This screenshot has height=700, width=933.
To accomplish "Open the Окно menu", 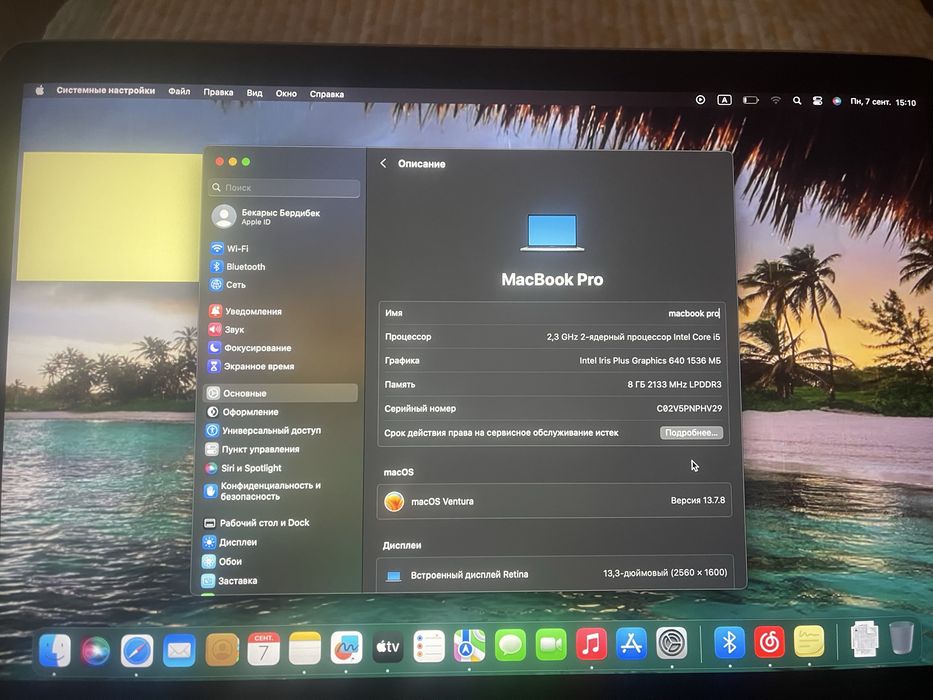I will (x=286, y=93).
